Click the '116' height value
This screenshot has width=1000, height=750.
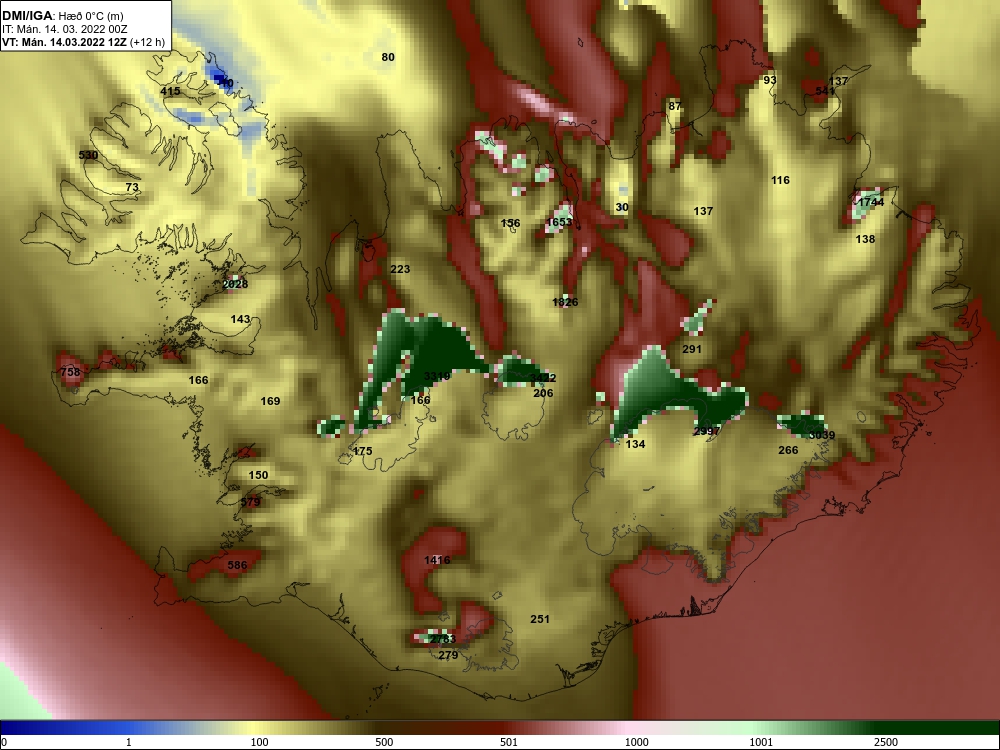[781, 180]
